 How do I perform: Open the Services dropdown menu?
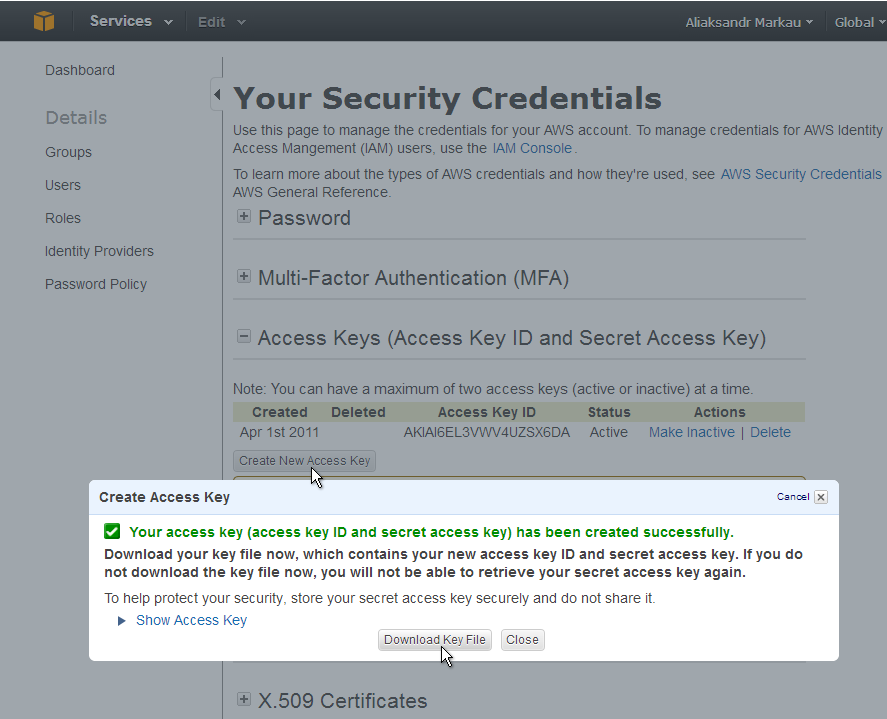[x=131, y=21]
